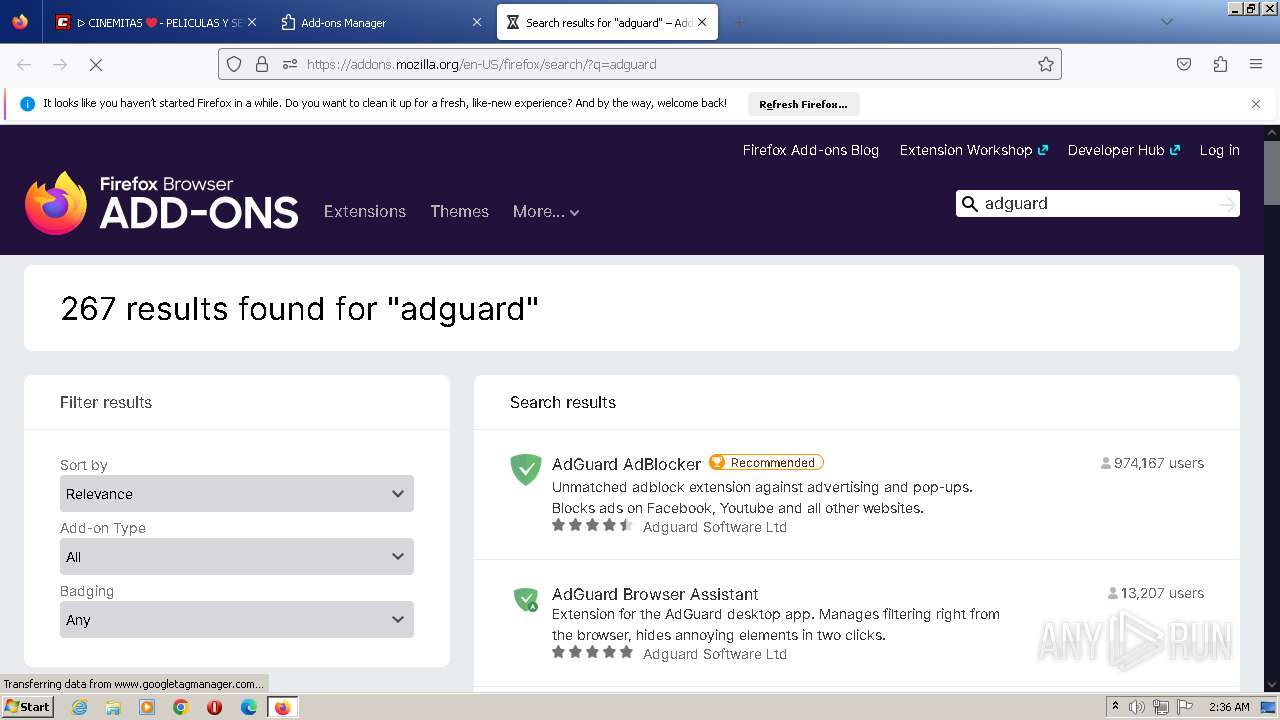Open the File Explorer taskbar icon
Screen dimensions: 1280x720
(x=113, y=707)
